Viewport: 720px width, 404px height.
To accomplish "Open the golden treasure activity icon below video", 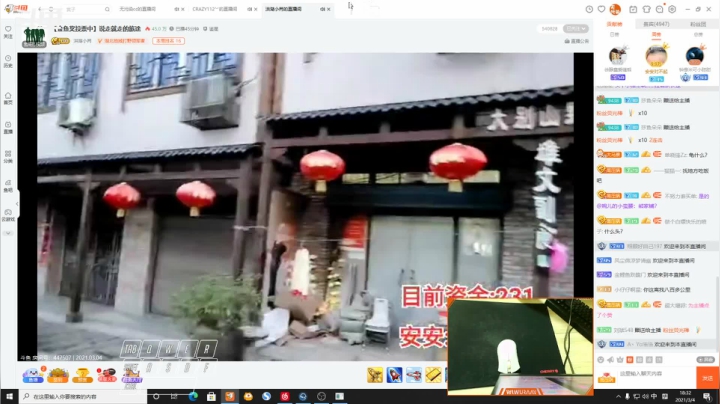I will click(x=58, y=375).
